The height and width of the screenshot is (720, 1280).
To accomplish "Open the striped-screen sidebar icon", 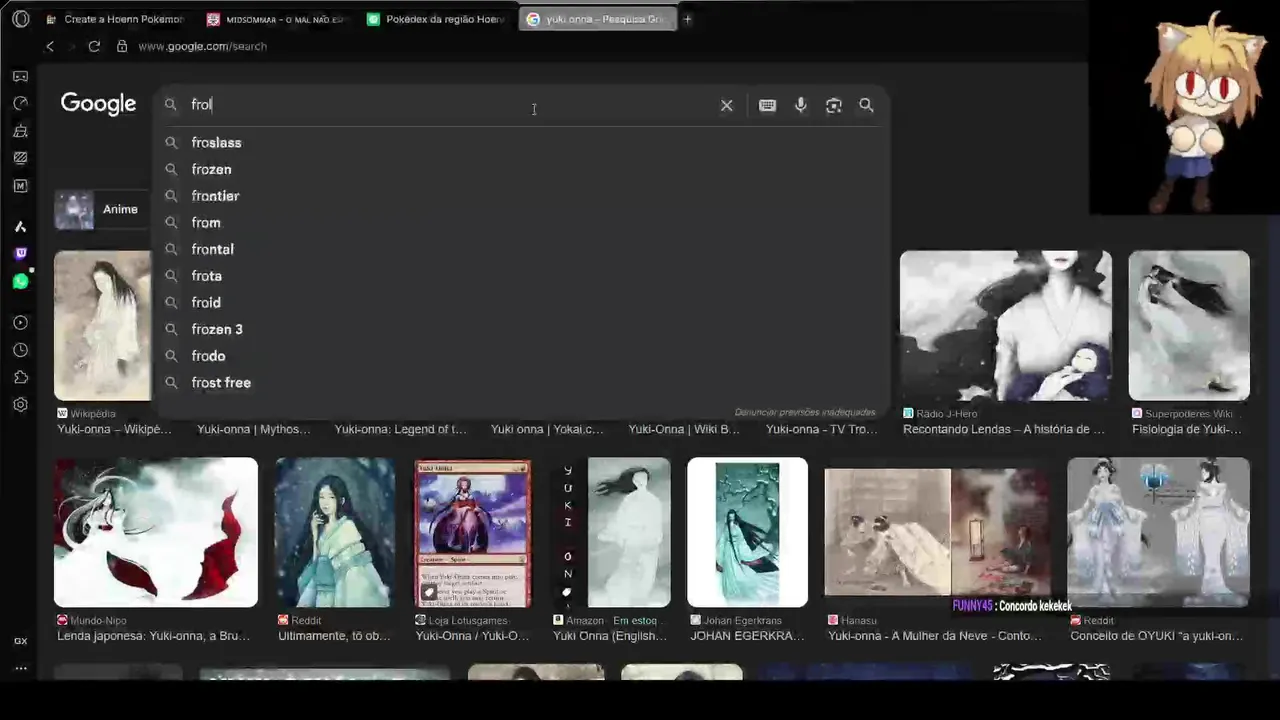I will [x=20, y=158].
